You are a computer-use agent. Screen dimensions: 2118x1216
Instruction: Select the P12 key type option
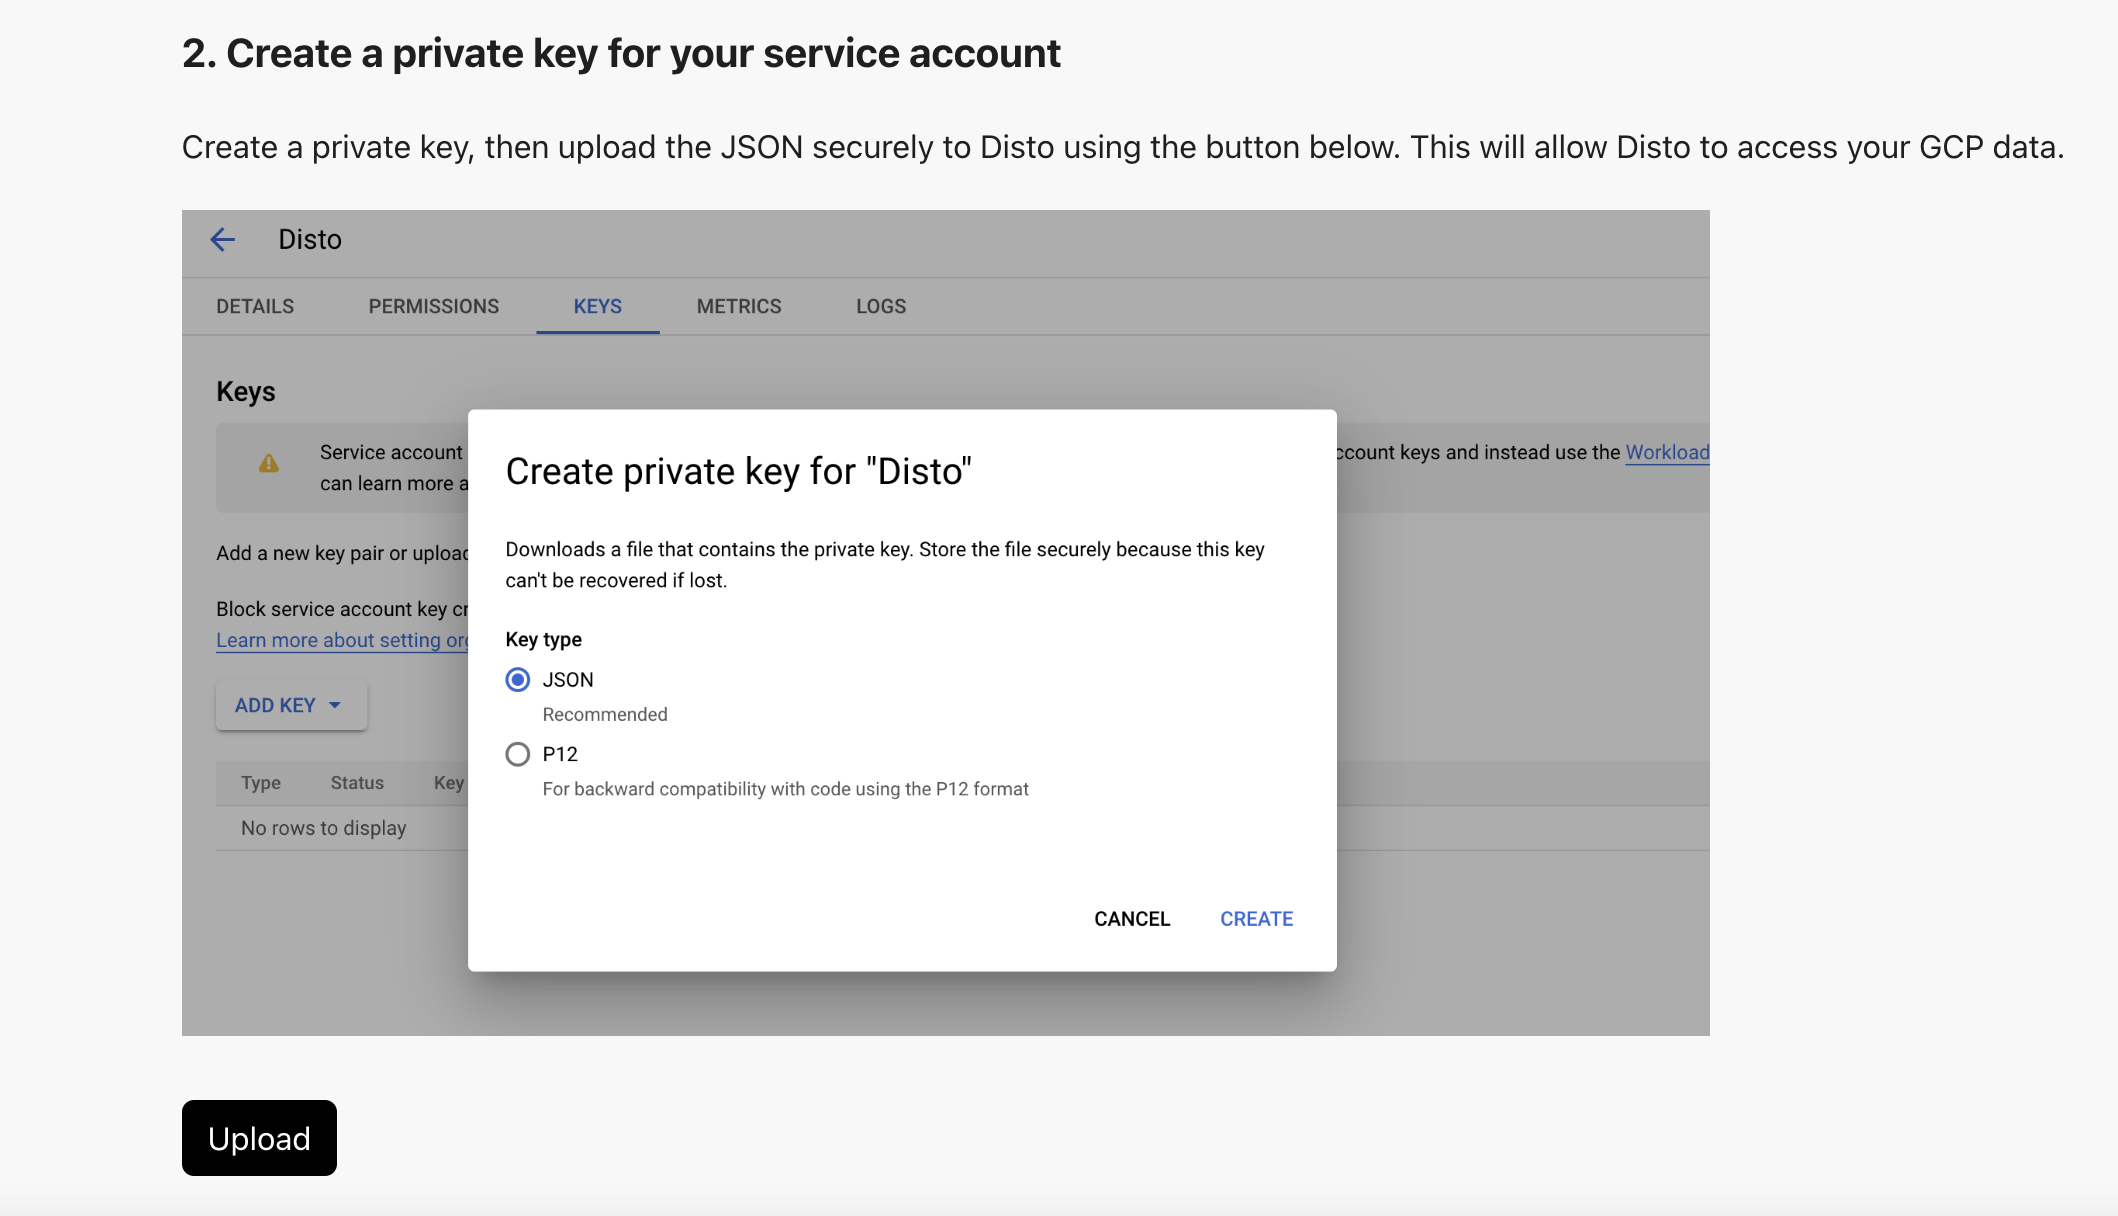click(517, 754)
